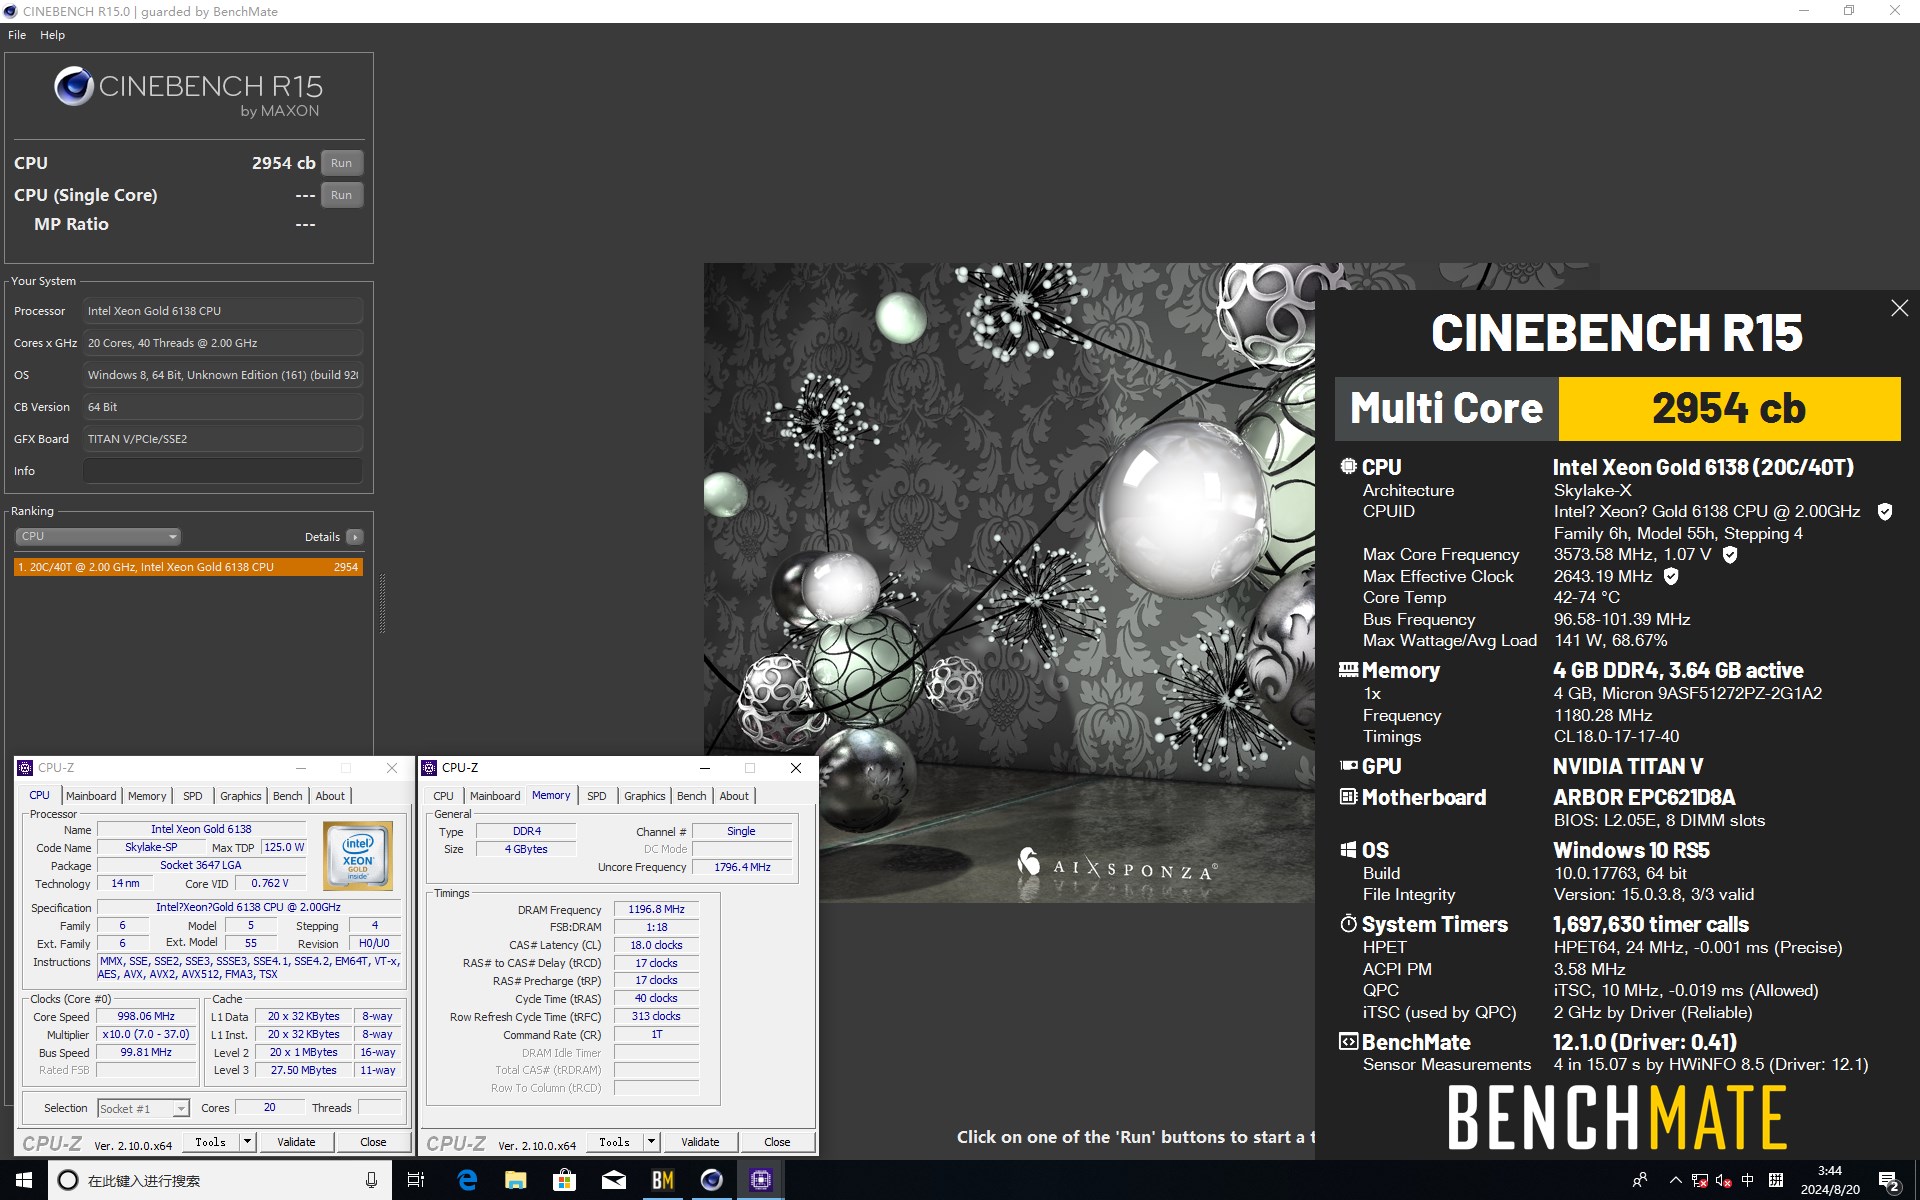Open the notification action center
Screen dimensions: 1920x1200
point(1889,1181)
